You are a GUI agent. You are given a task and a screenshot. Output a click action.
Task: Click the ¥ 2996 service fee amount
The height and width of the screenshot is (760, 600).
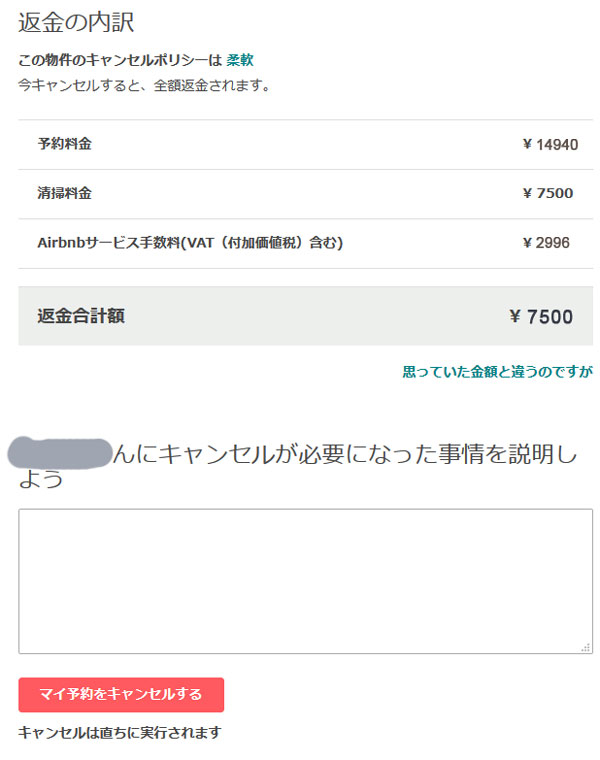pyautogui.click(x=546, y=242)
